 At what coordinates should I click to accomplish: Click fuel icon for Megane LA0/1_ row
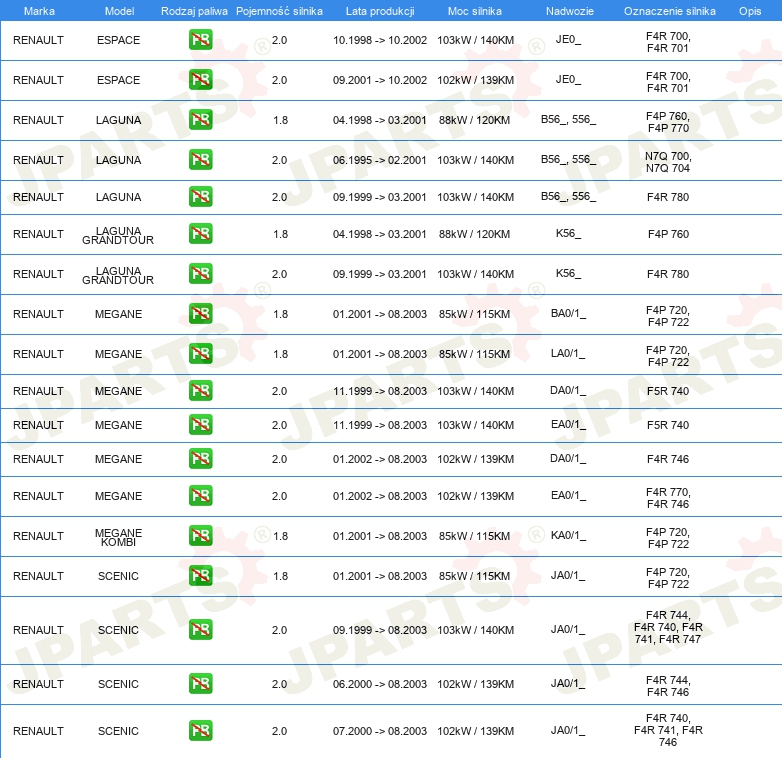[x=200, y=354]
